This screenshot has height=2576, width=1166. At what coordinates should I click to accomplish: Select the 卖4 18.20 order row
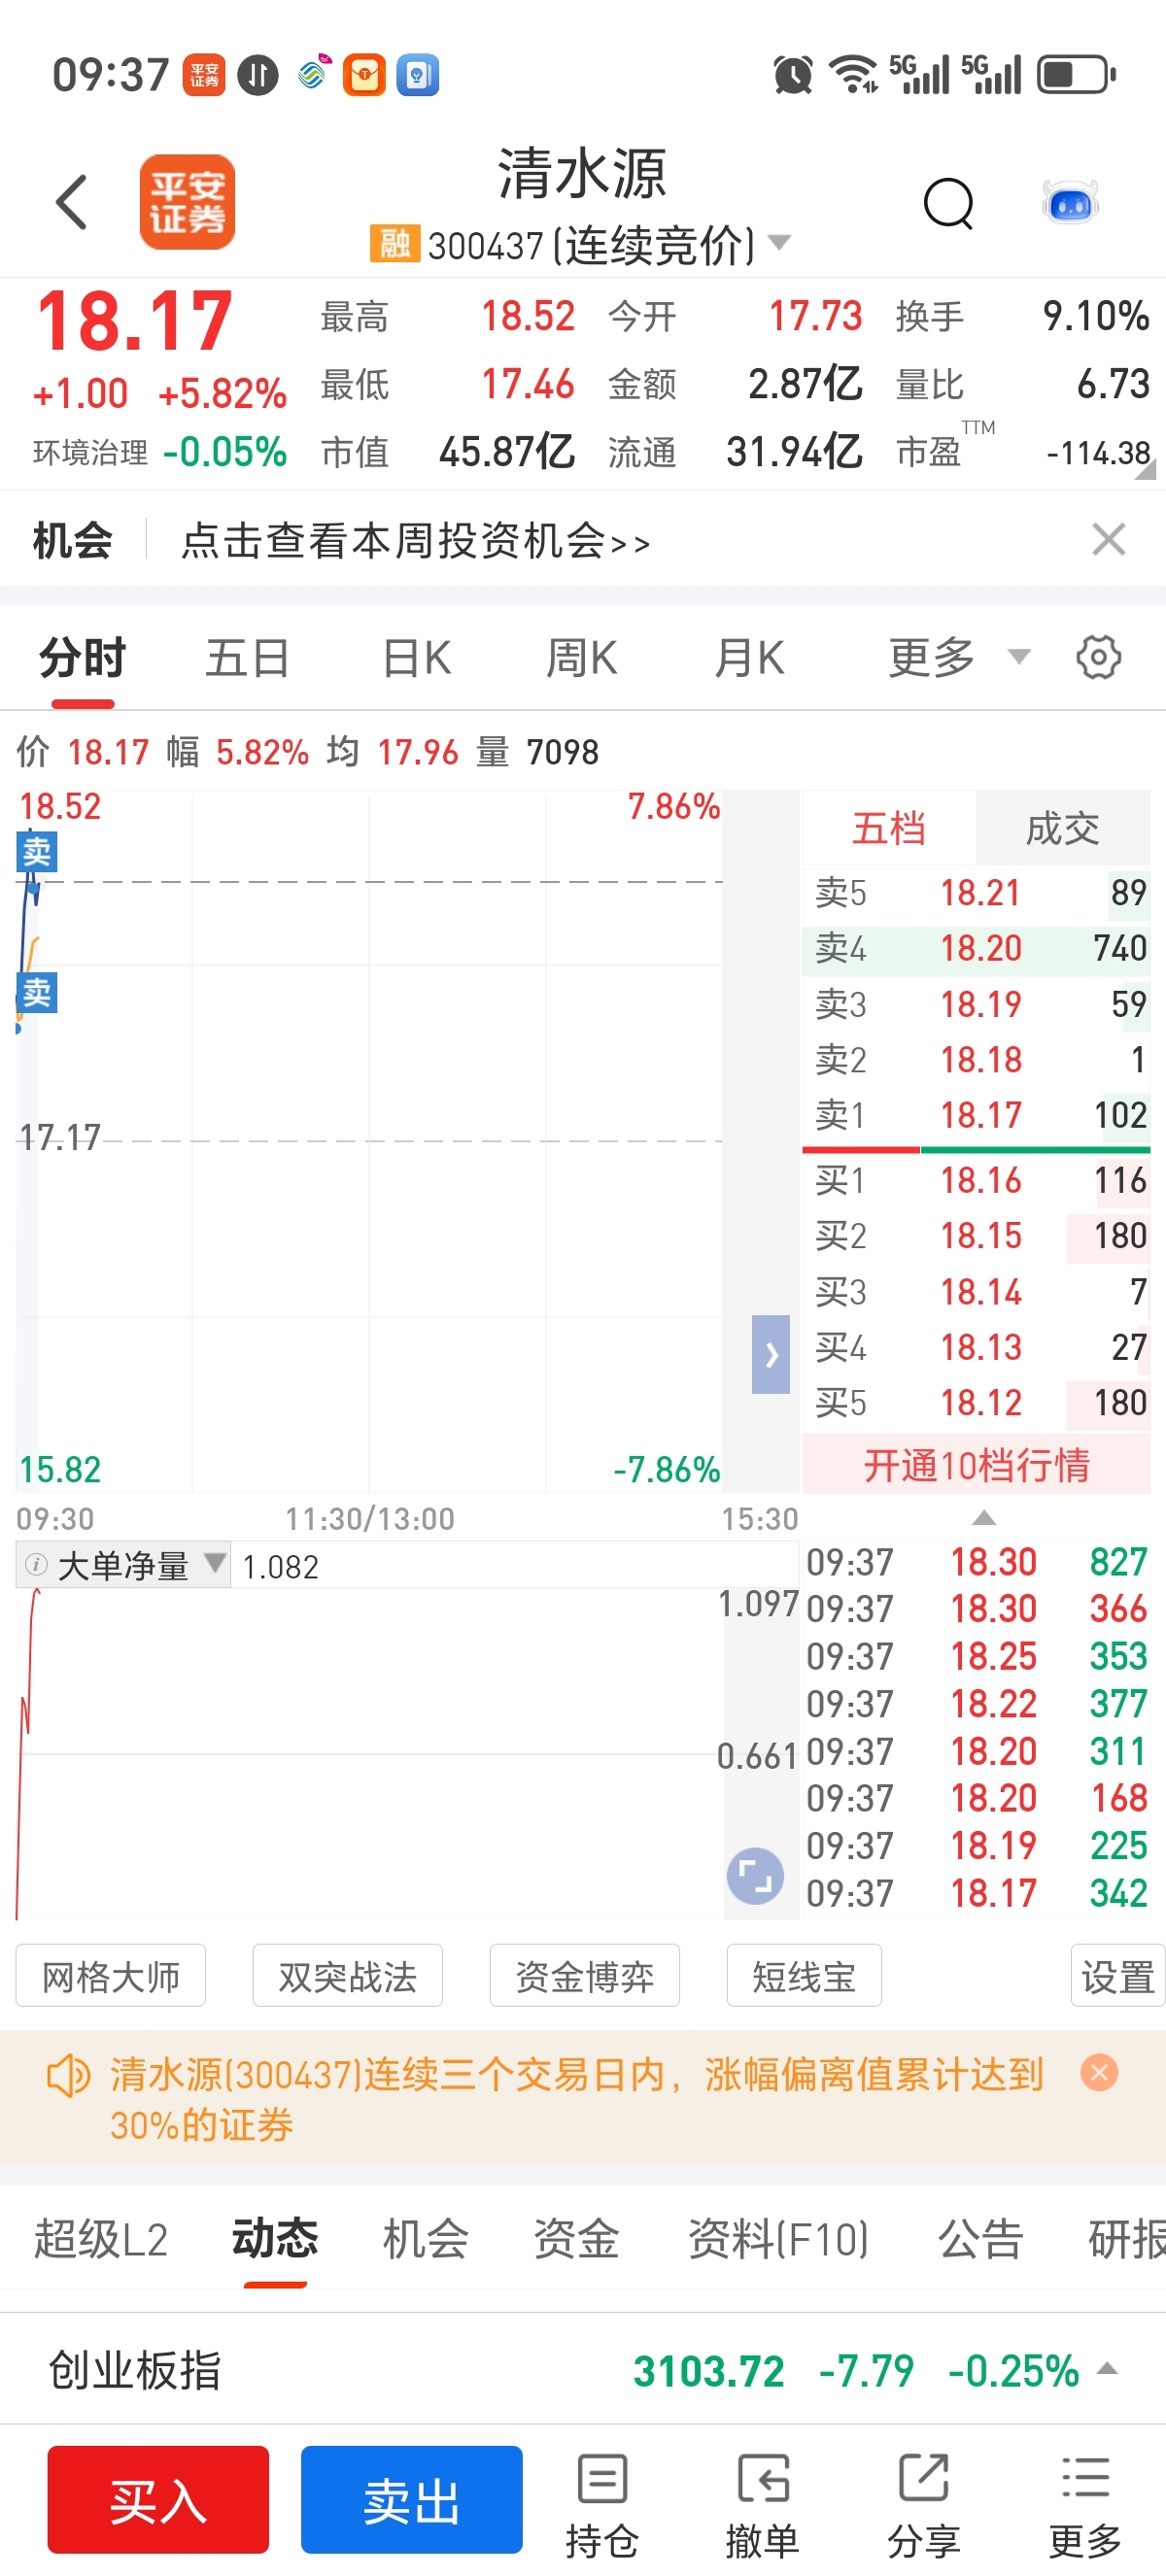pyautogui.click(x=976, y=948)
